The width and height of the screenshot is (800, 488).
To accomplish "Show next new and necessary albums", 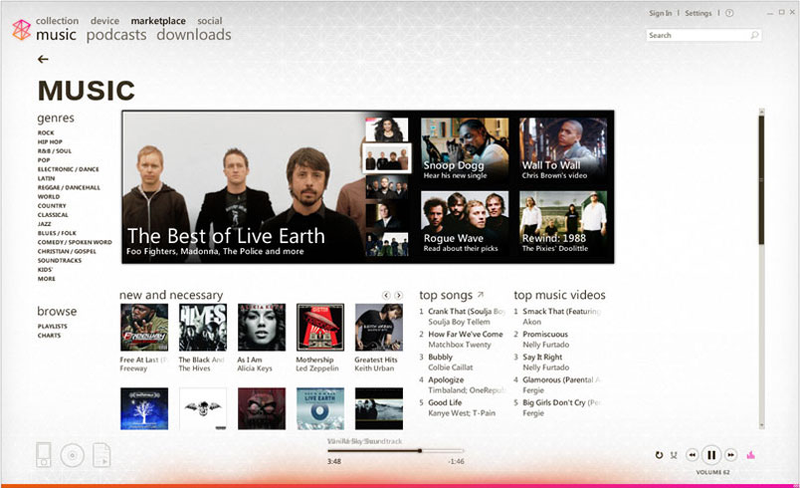I will click(x=398, y=296).
